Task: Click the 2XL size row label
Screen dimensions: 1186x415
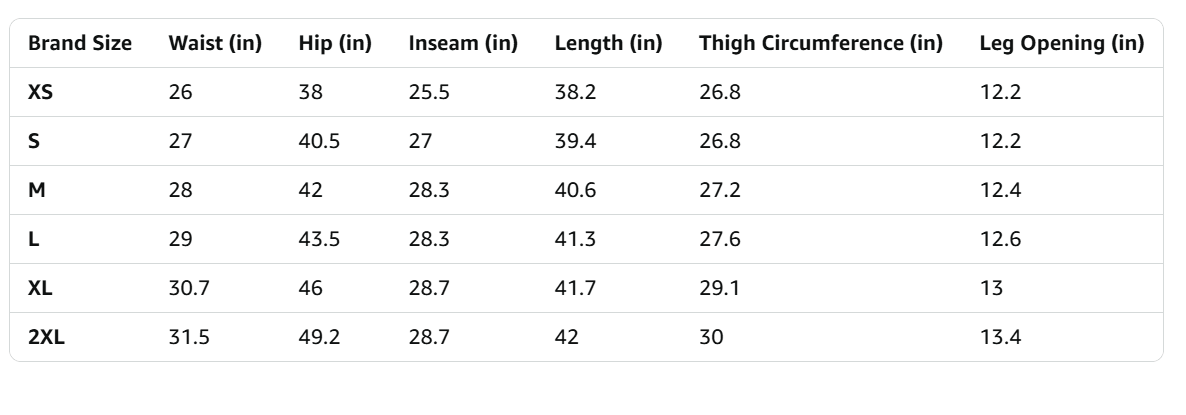Action: point(46,337)
